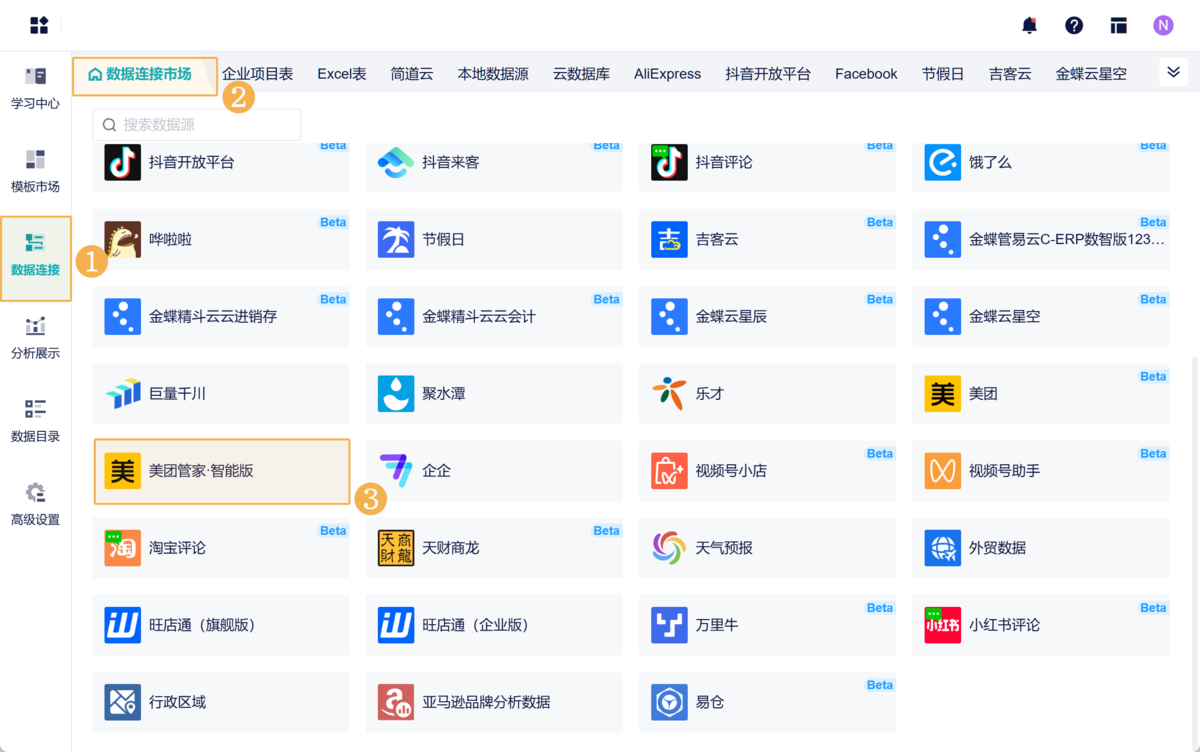Open the notifications bell icon
This screenshot has width=1200, height=752.
[x=1029, y=25]
